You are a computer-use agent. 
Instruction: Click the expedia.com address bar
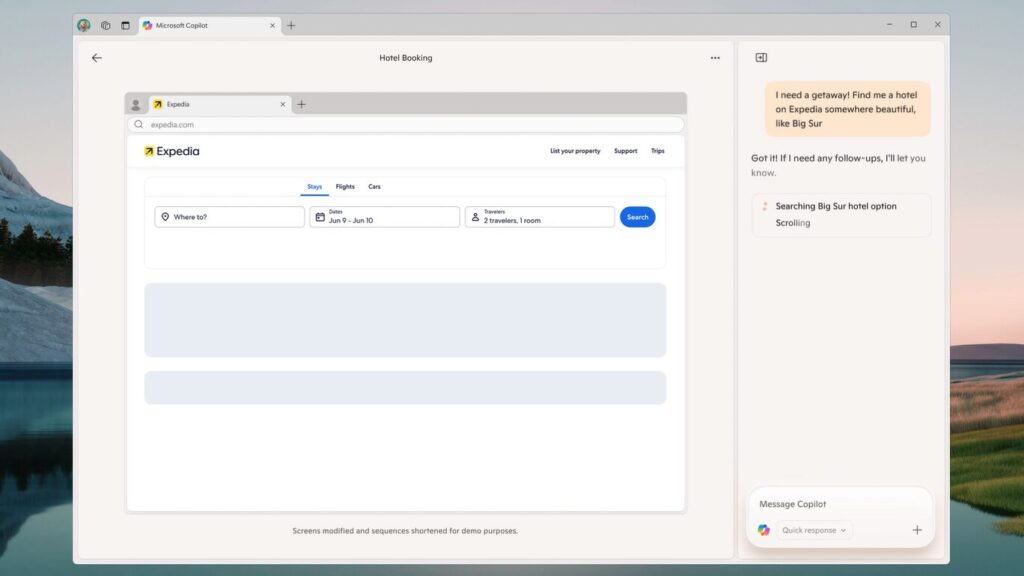(406, 125)
